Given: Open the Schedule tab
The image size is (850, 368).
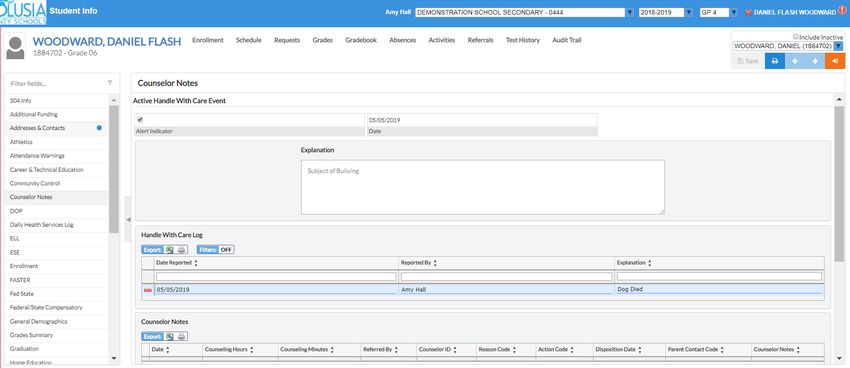Looking at the screenshot, I should 249,40.
